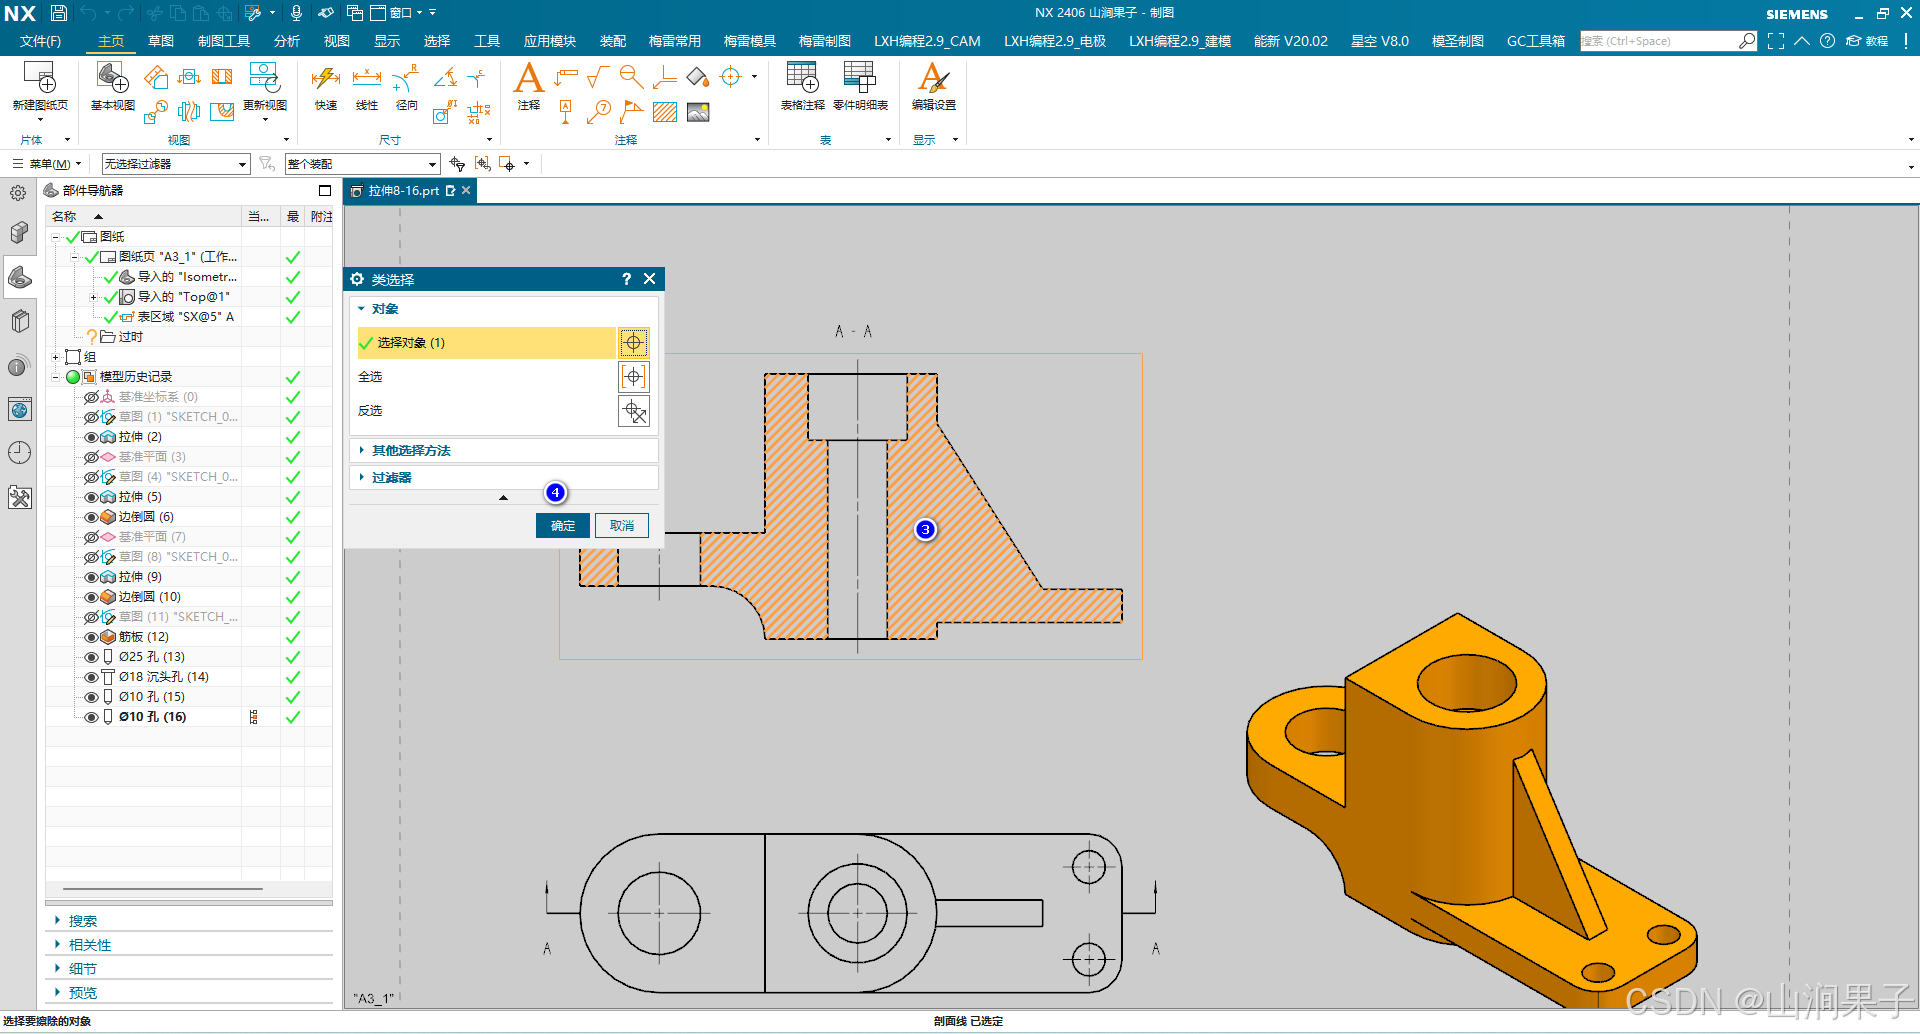
Task: Toggle visibility of Ø18 沉头孔 (14) feature
Action: 91,677
